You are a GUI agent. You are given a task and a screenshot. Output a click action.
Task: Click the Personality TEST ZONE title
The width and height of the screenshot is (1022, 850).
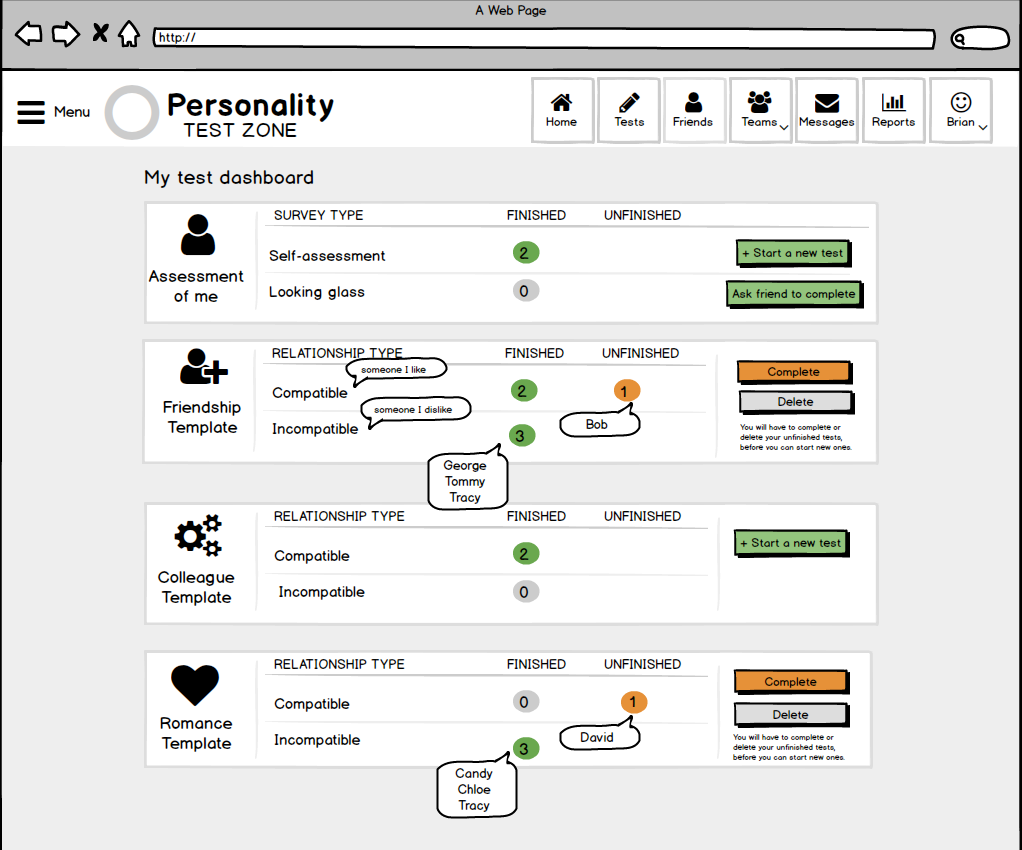coord(251,114)
